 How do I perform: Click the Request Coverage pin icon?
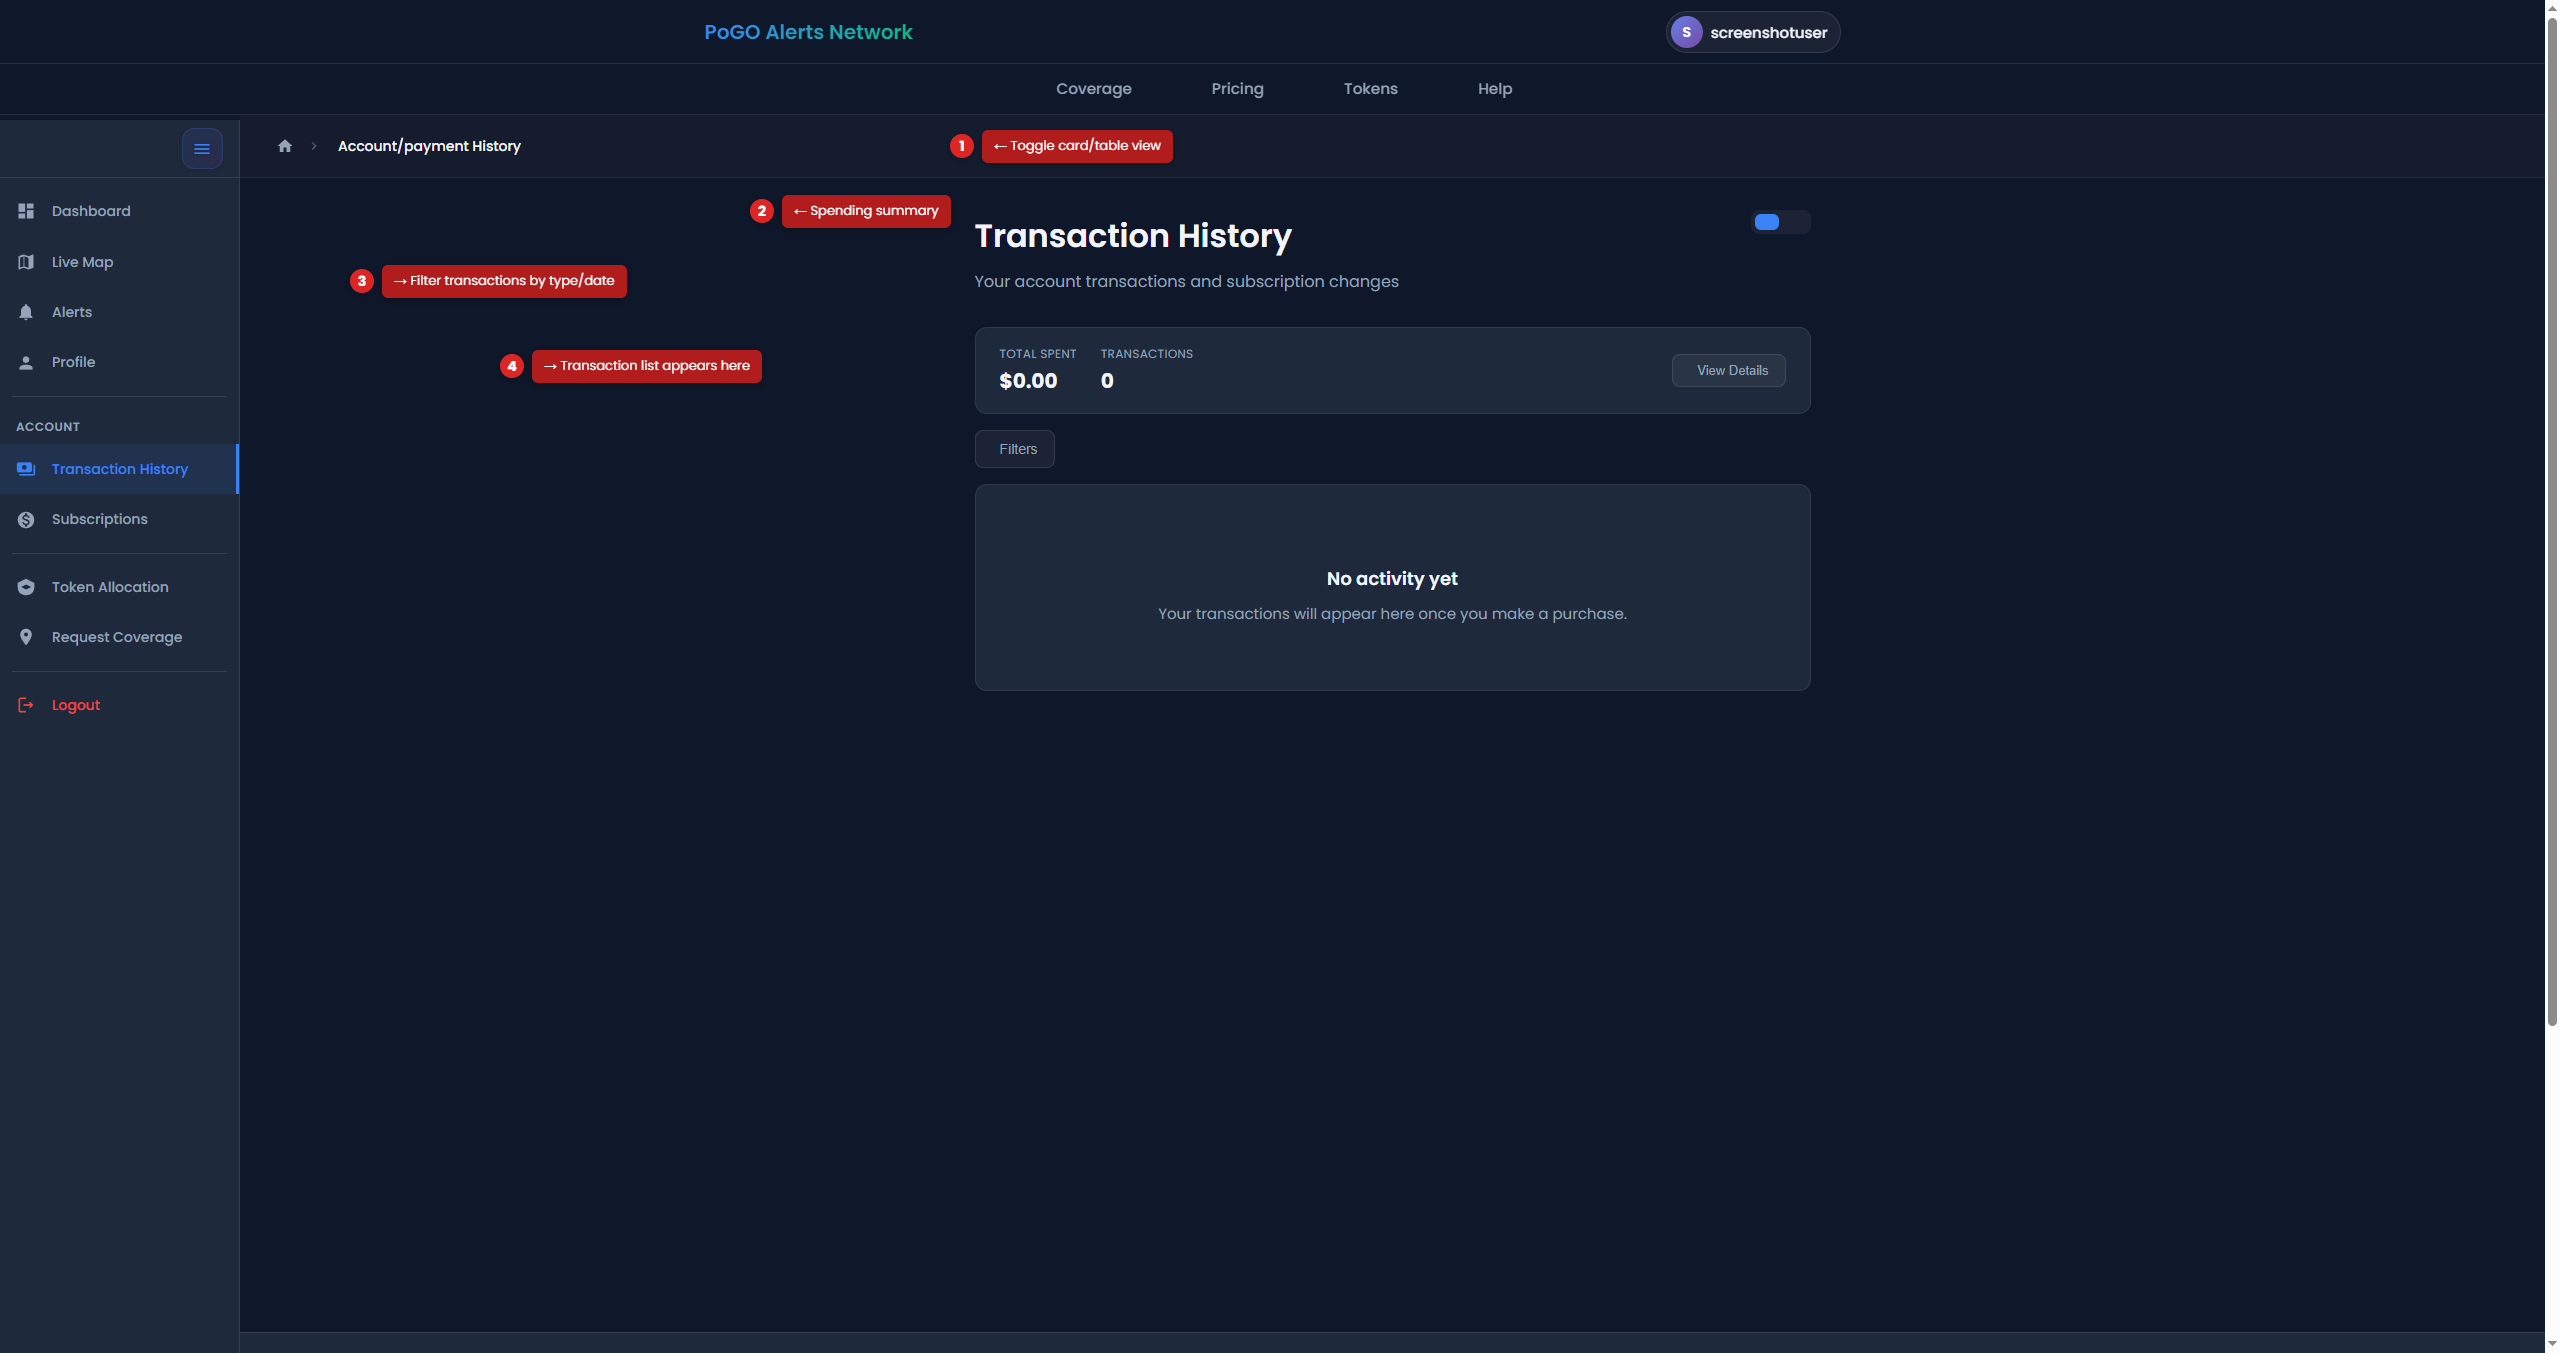(26, 637)
